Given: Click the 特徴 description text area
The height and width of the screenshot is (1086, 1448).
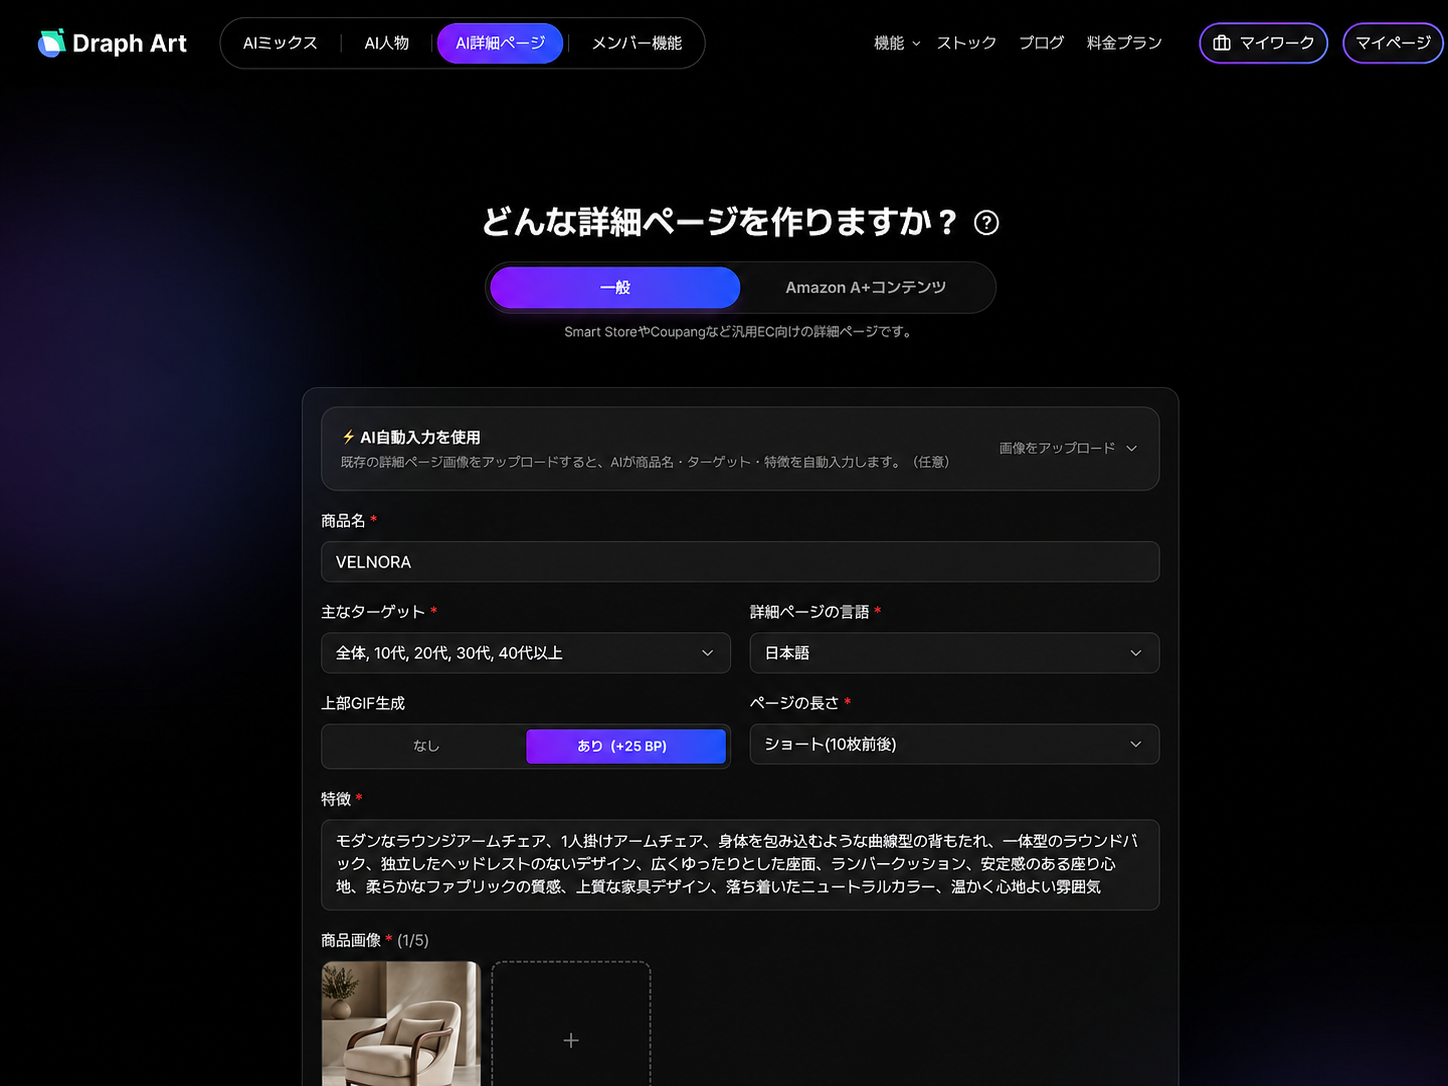Looking at the screenshot, I should (740, 865).
